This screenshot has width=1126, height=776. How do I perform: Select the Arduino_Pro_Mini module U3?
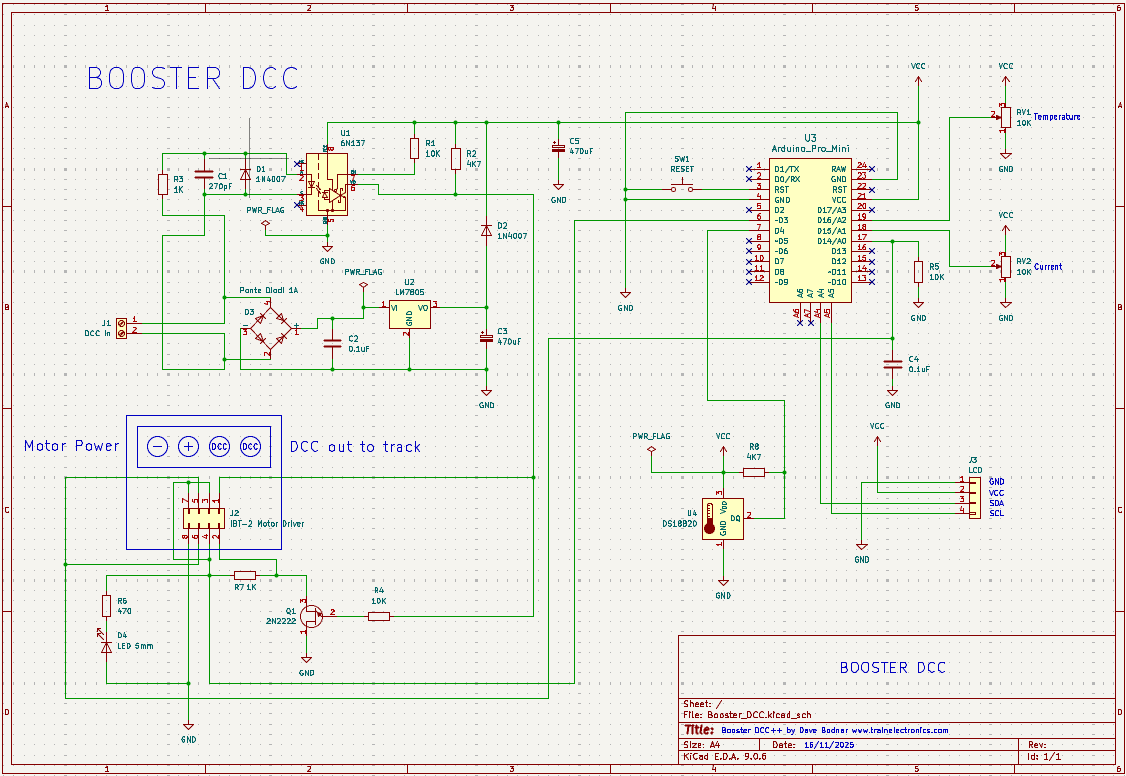tap(810, 225)
